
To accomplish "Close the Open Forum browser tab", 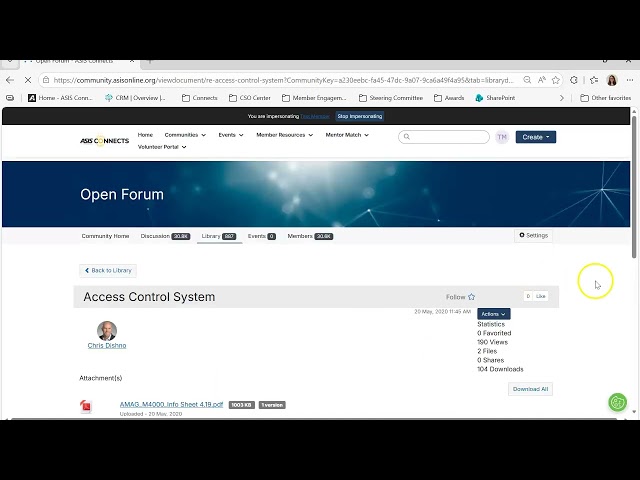I will pyautogui.click(x=132, y=61).
